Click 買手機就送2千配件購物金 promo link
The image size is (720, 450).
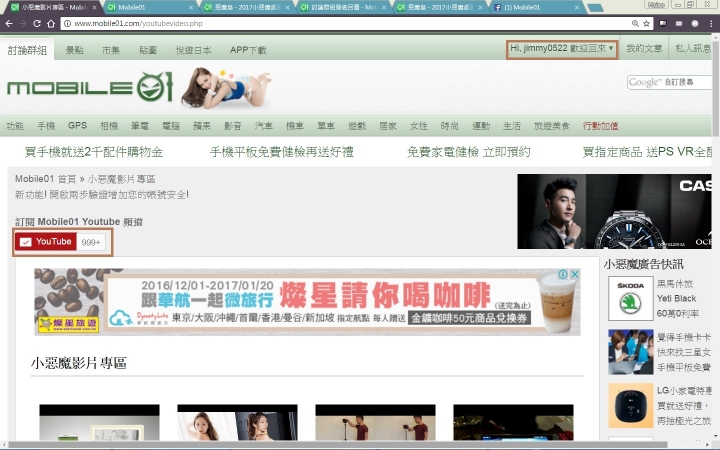point(94,152)
